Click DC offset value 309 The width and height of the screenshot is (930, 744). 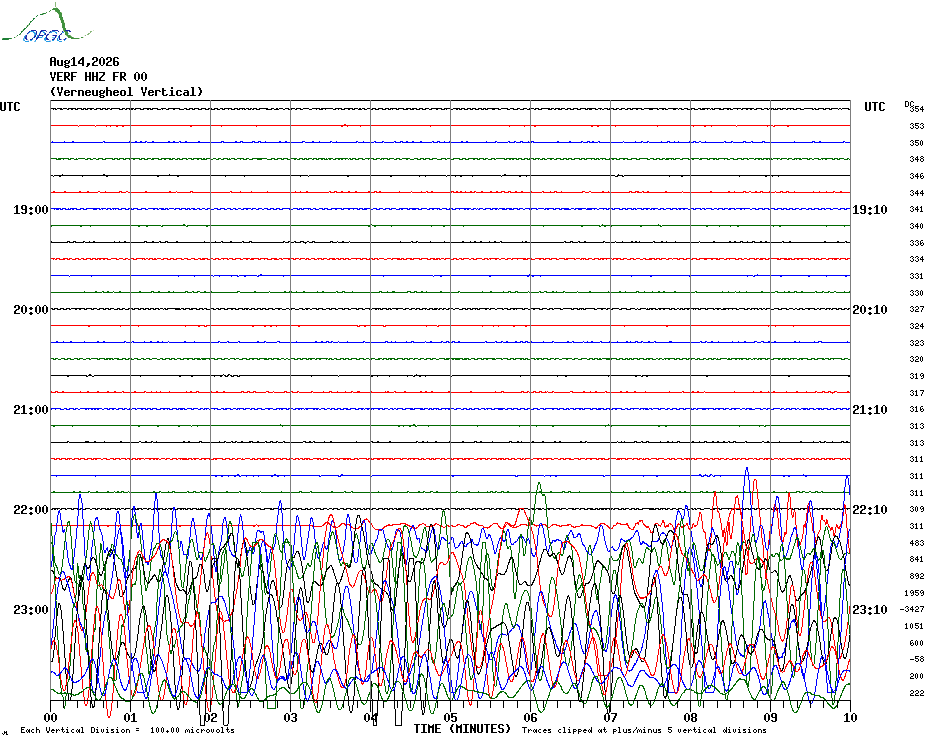(x=917, y=509)
